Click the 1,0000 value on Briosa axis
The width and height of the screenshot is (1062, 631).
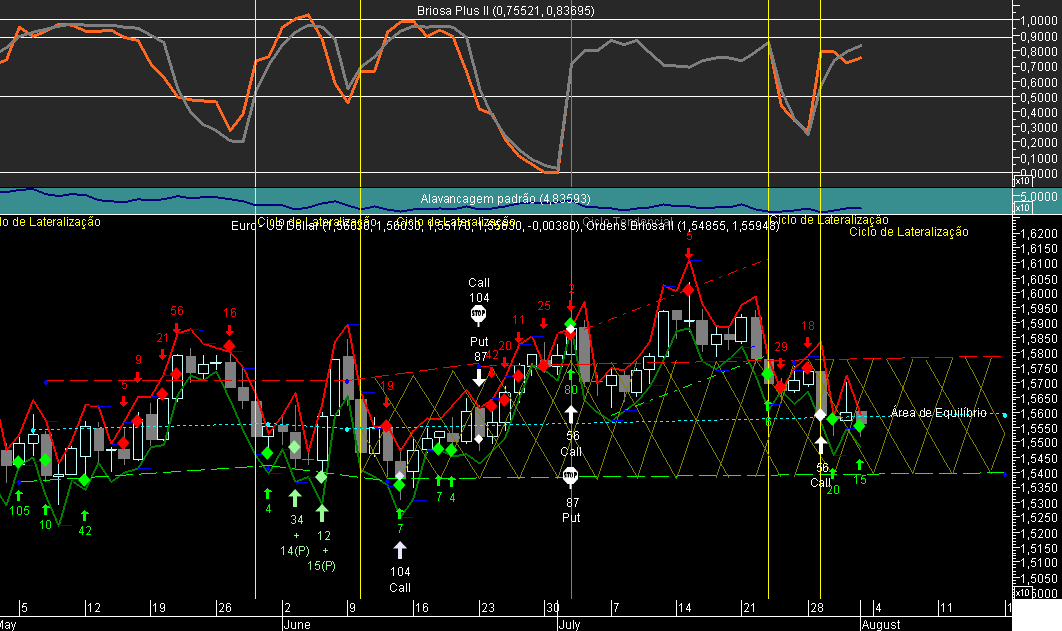1039,21
